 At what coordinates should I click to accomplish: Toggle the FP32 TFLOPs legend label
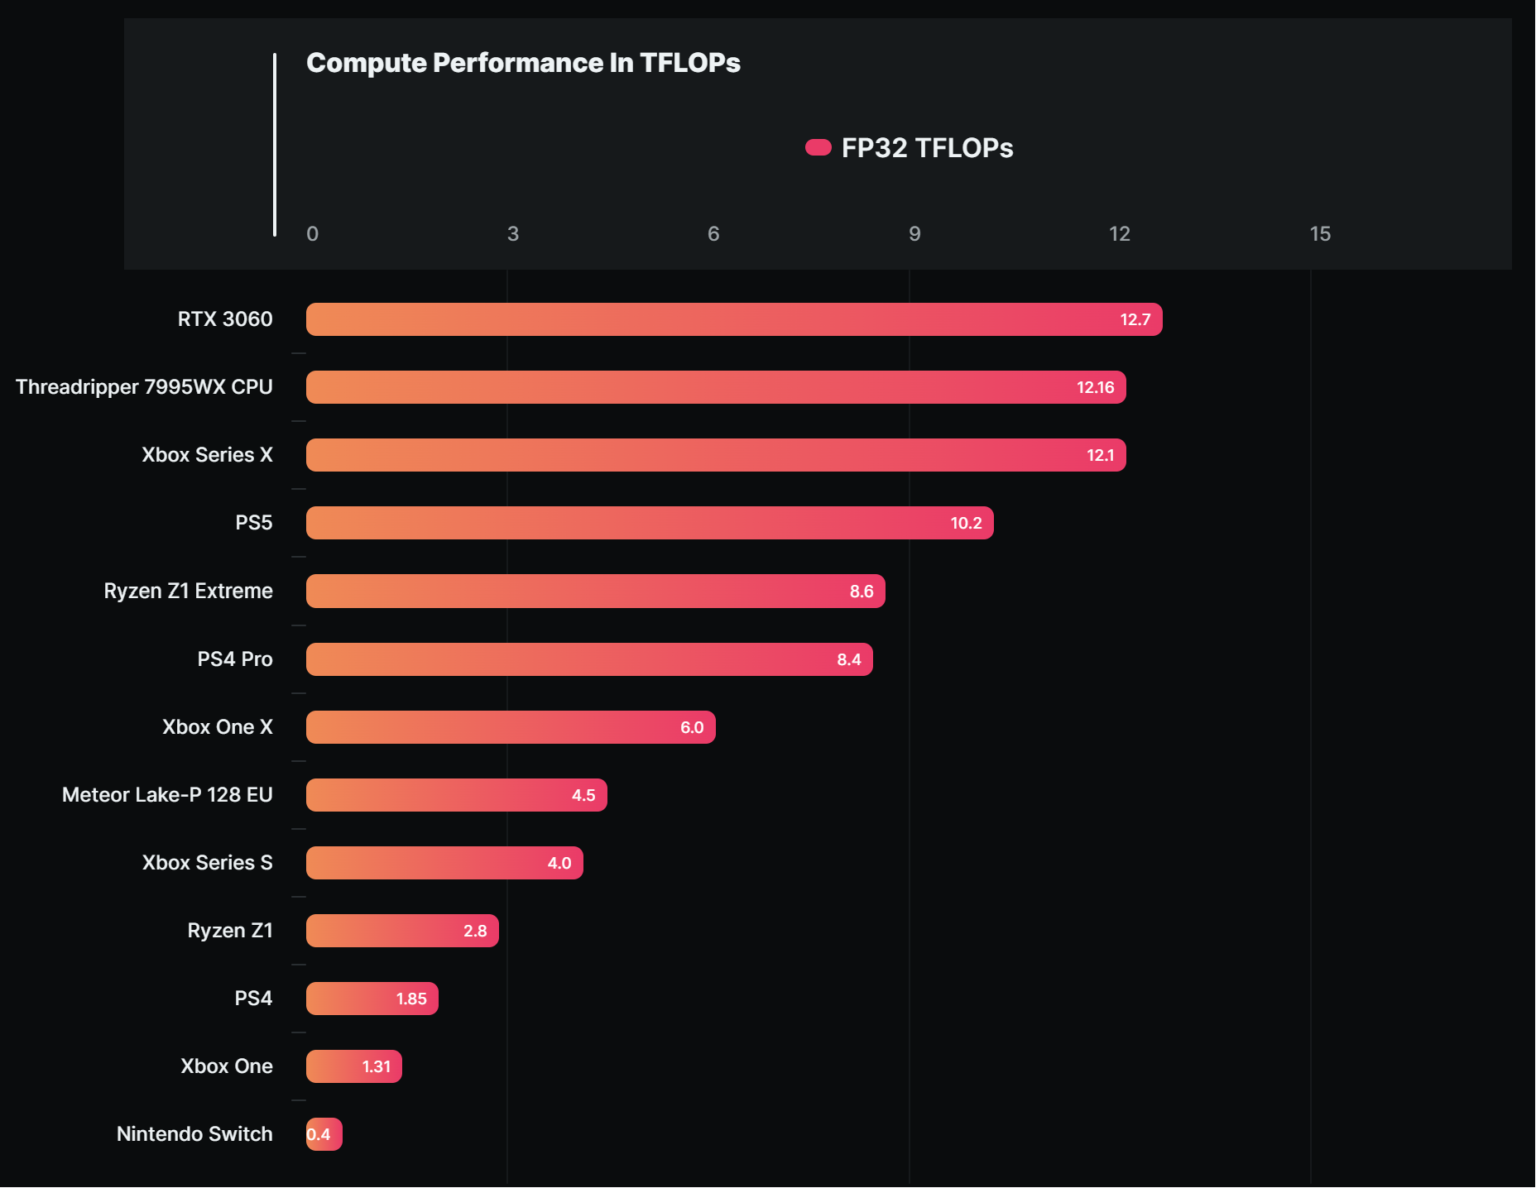[927, 148]
